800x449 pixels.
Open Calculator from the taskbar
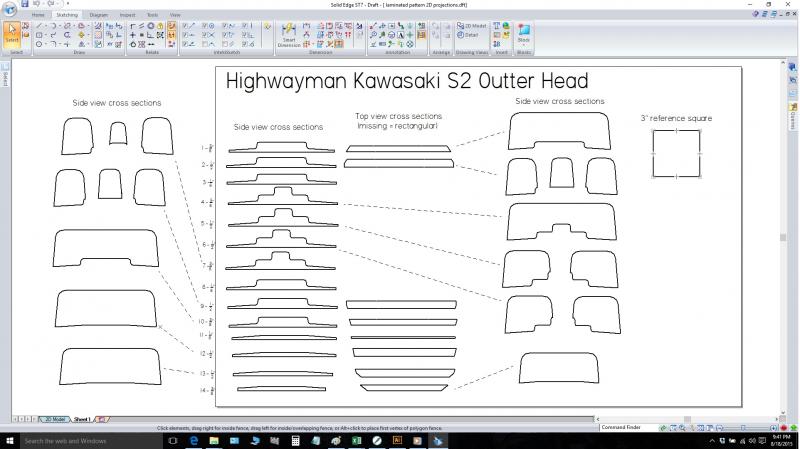pyautogui.click(x=295, y=441)
